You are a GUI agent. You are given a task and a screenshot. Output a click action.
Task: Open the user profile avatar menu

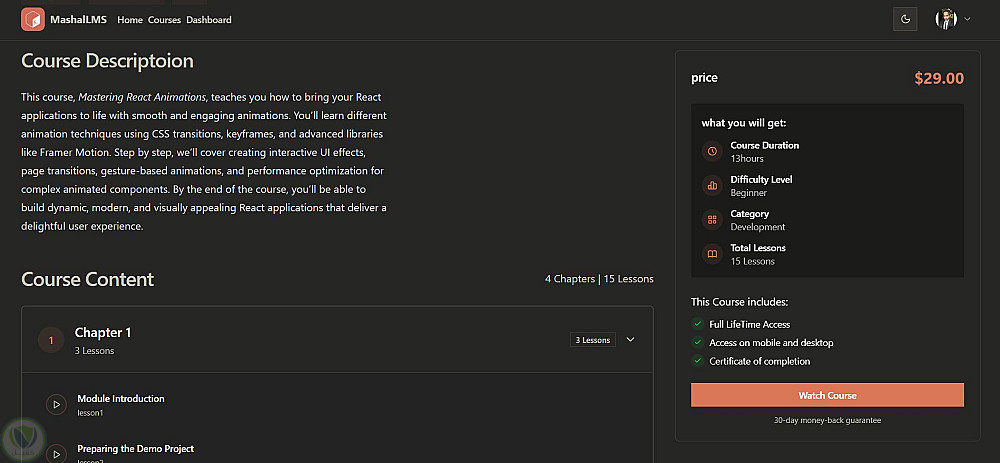[x=946, y=19]
